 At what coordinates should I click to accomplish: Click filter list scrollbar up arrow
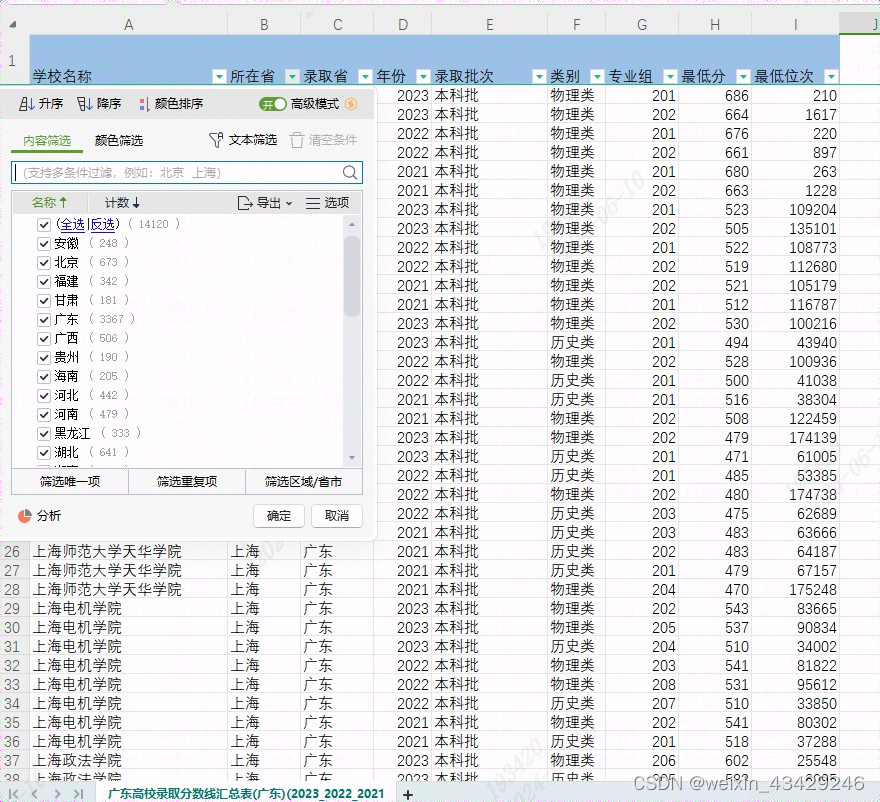[352, 224]
